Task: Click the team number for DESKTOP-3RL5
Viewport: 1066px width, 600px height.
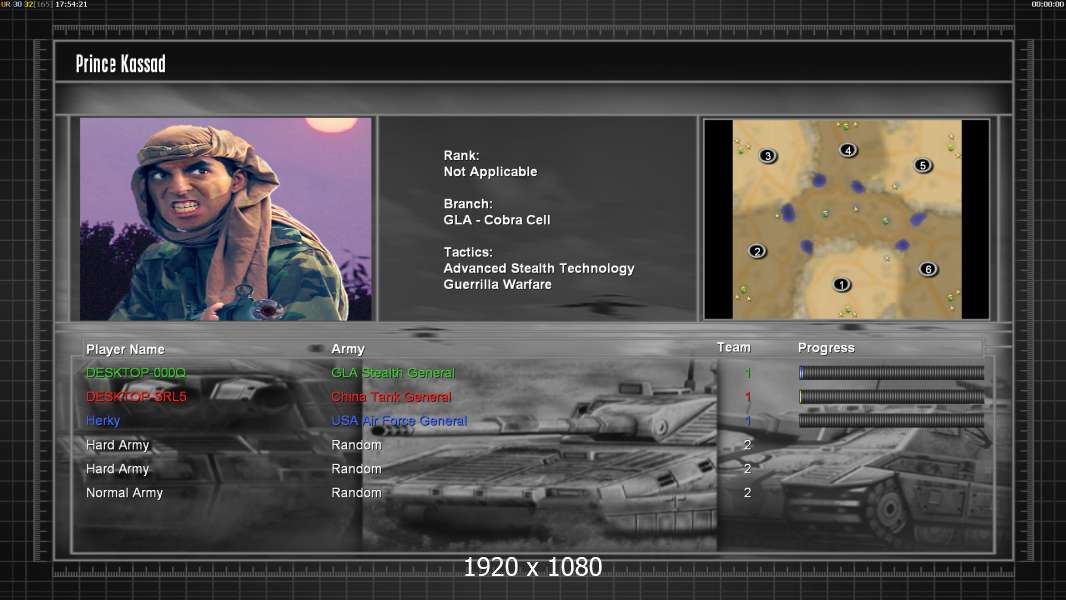Action: (x=748, y=396)
